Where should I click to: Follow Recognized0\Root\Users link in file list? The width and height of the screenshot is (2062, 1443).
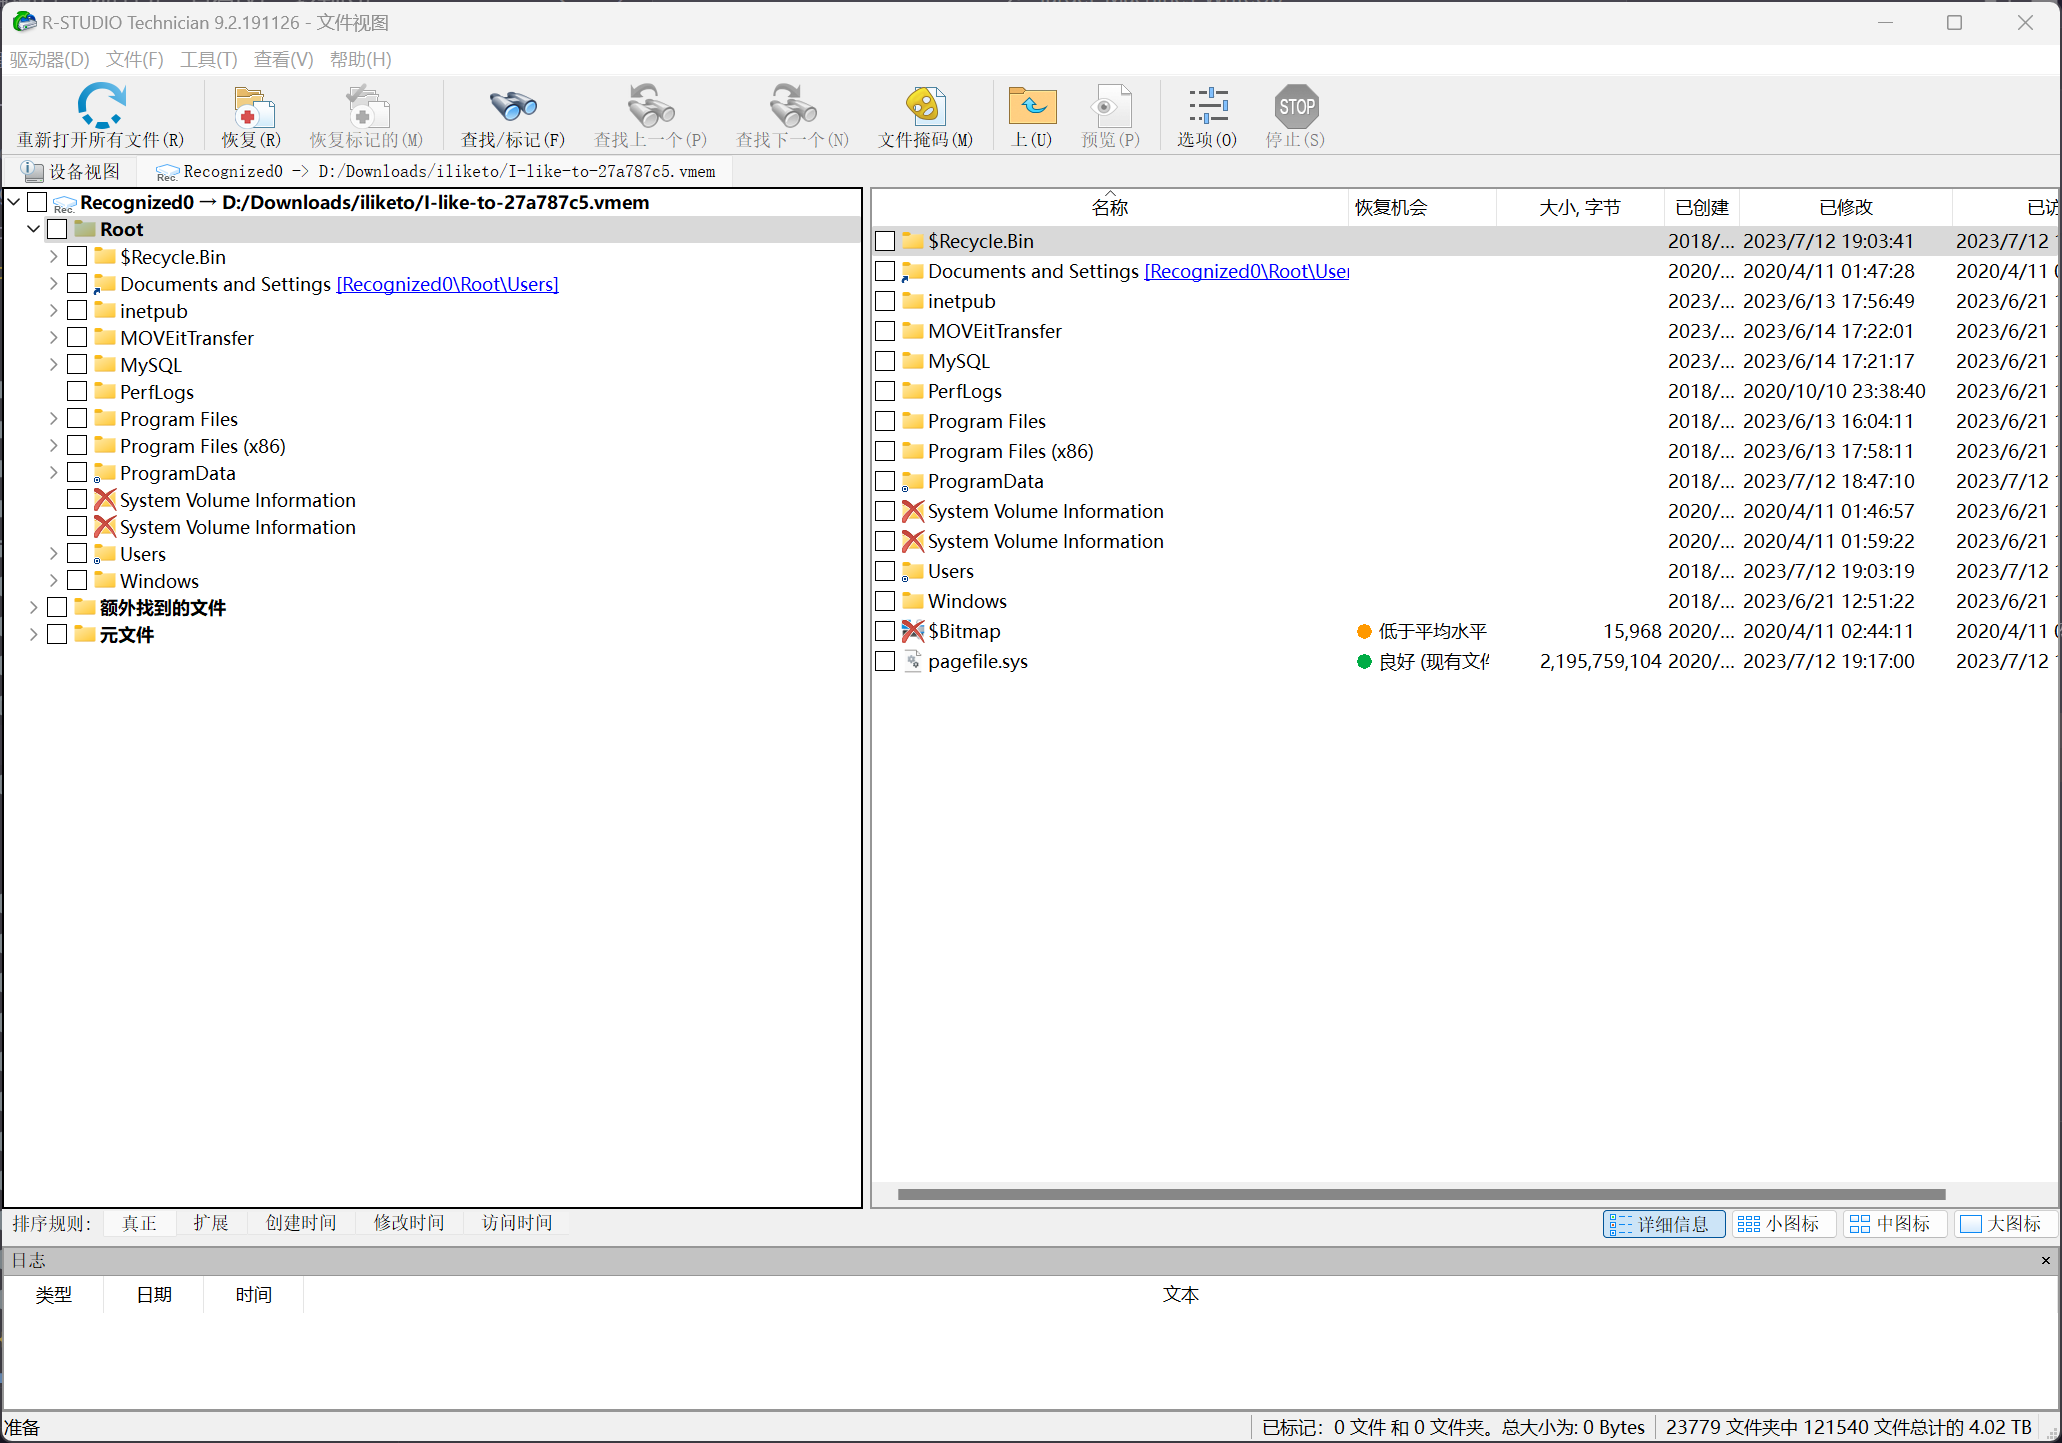(1246, 271)
